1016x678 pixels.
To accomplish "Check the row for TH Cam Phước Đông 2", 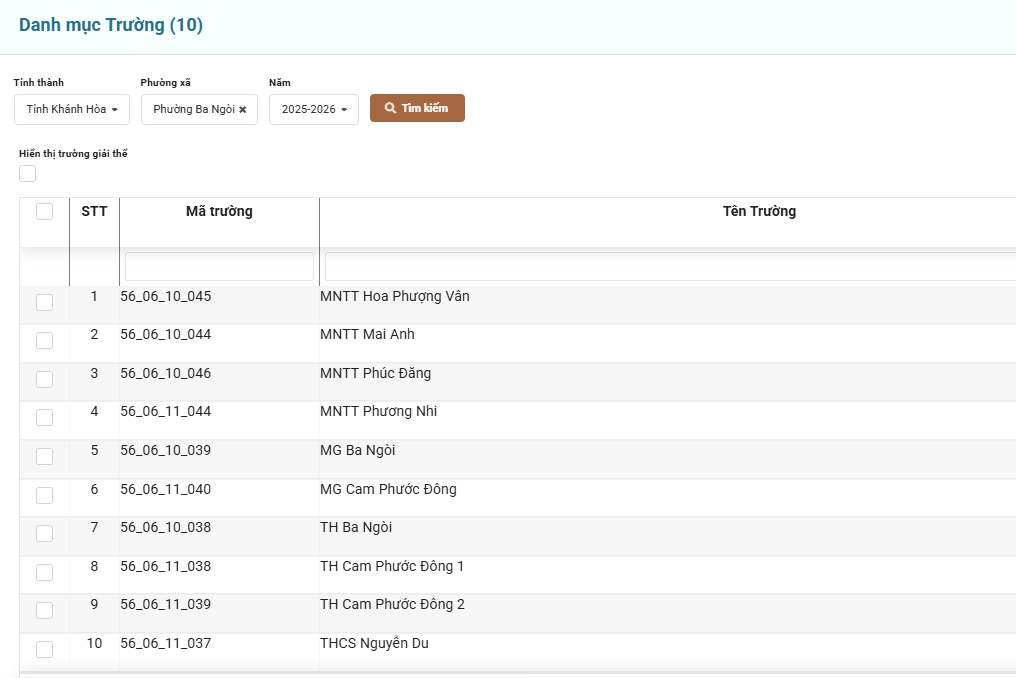I will (44, 611).
